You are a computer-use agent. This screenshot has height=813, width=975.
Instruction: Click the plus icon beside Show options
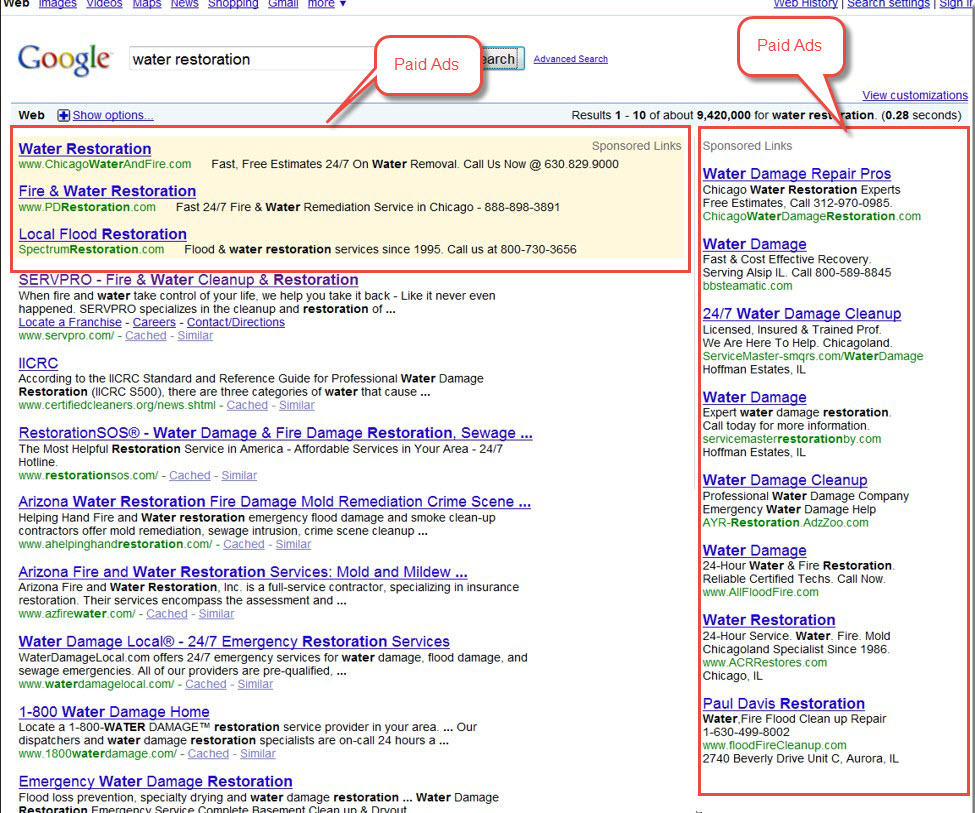(63, 115)
